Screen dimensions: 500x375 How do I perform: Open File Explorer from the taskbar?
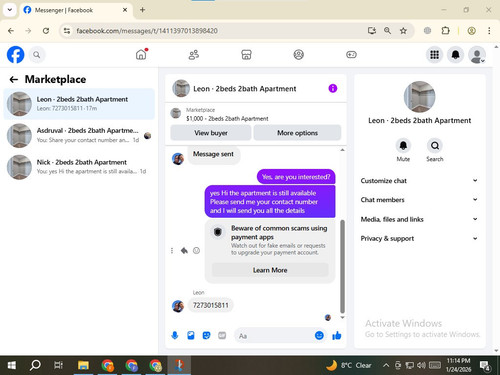pyautogui.click(x=83, y=365)
